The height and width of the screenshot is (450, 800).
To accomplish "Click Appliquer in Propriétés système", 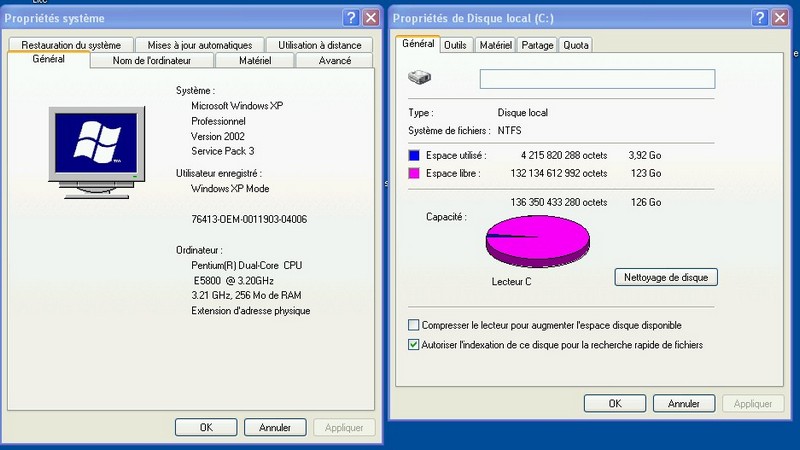I will coord(344,428).
